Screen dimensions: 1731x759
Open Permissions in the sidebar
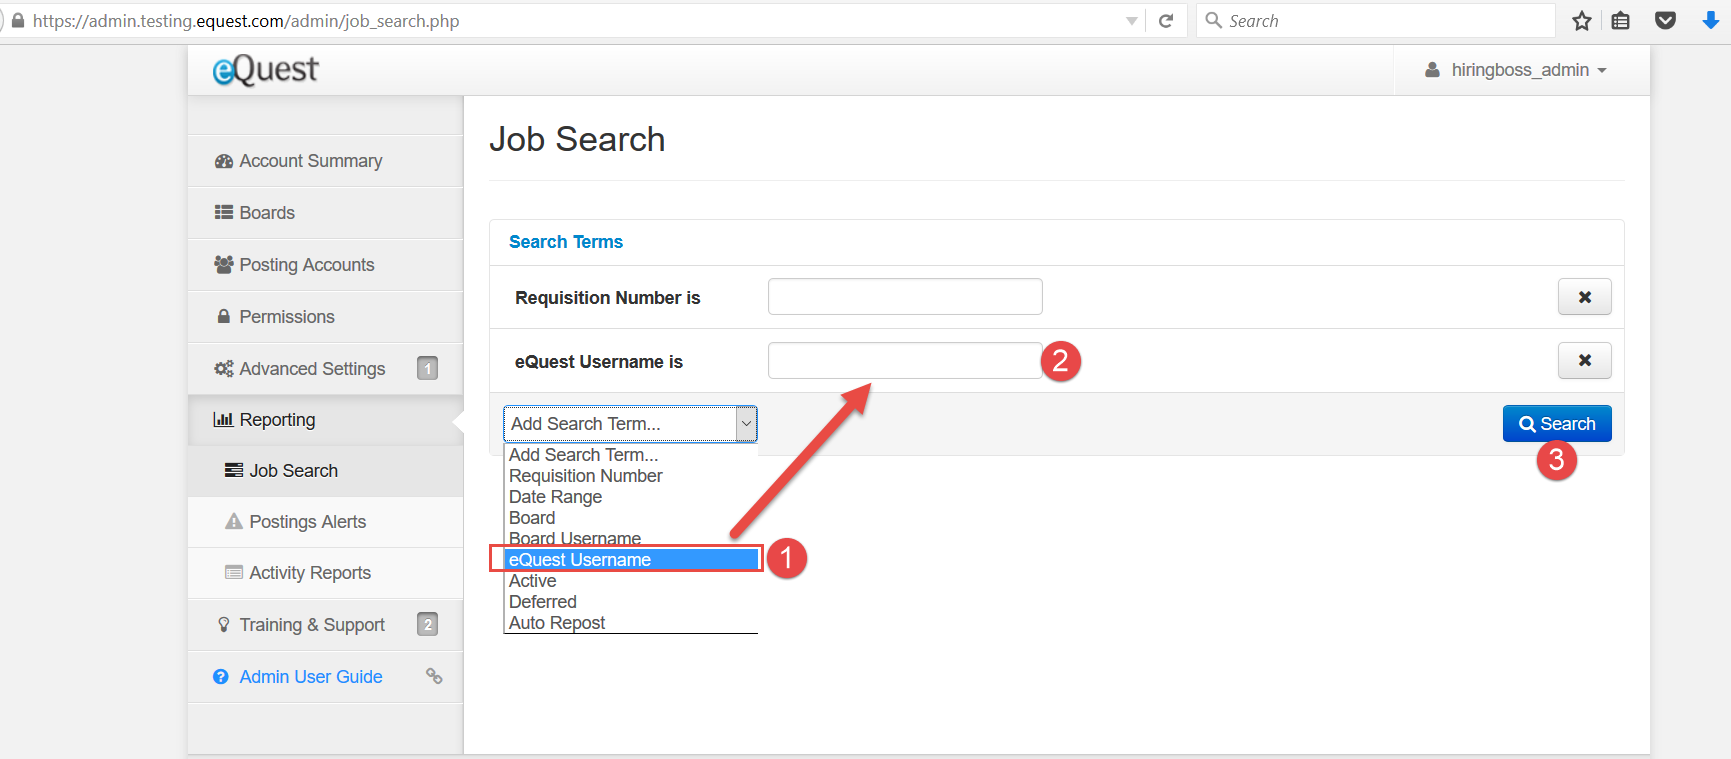coord(326,317)
